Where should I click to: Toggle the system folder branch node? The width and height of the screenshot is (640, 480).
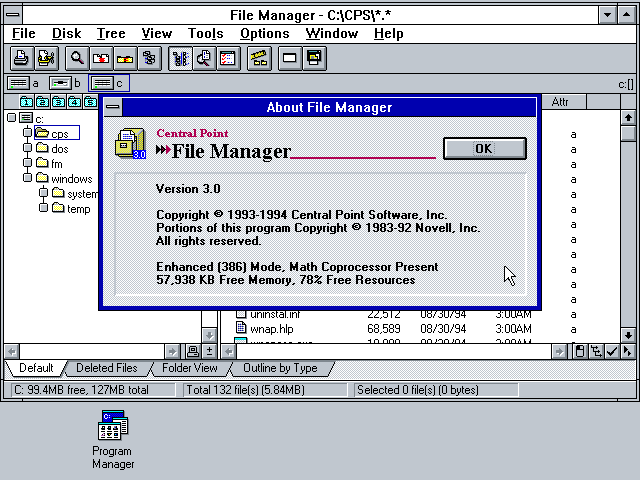[x=43, y=193]
